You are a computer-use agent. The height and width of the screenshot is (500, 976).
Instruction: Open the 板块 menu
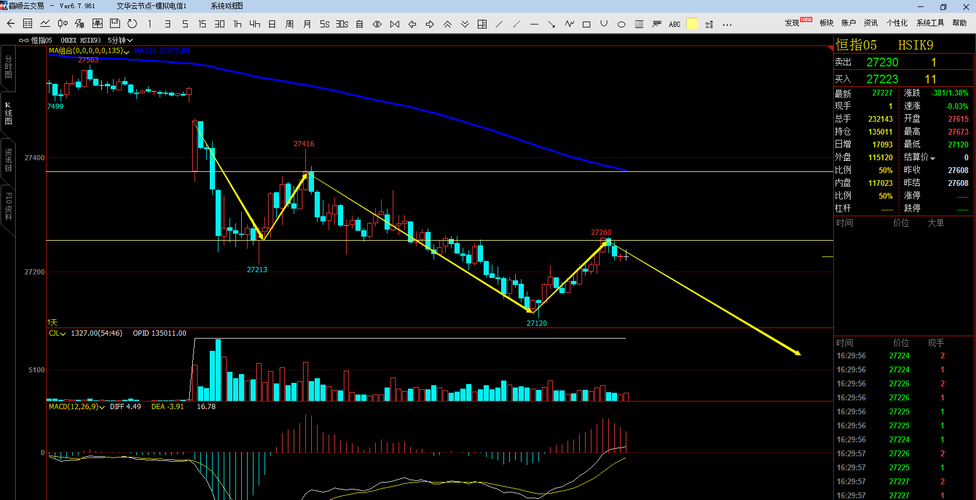click(x=826, y=23)
